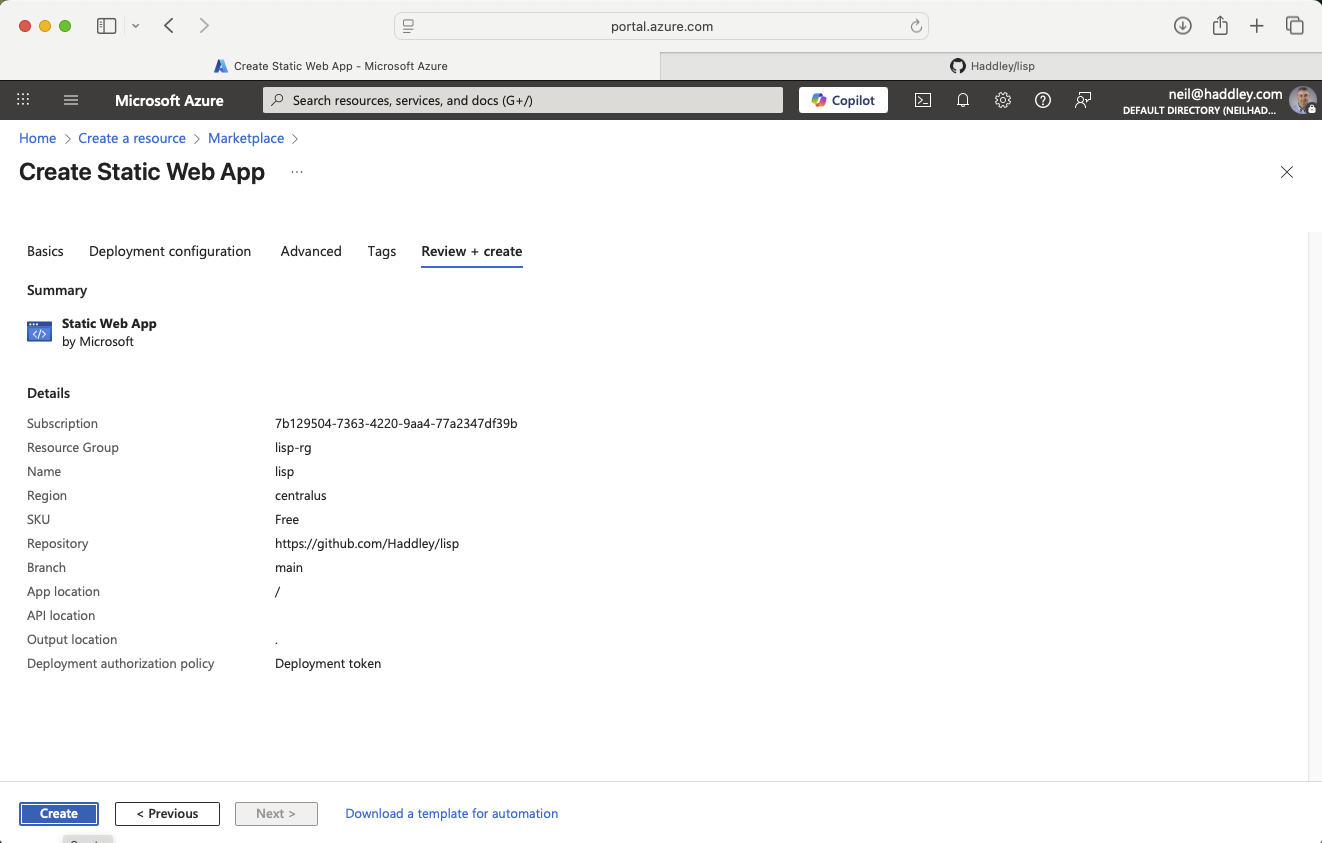Switch to the Deployment configuration tab
Image resolution: width=1322 pixels, height=843 pixels.
click(x=170, y=251)
